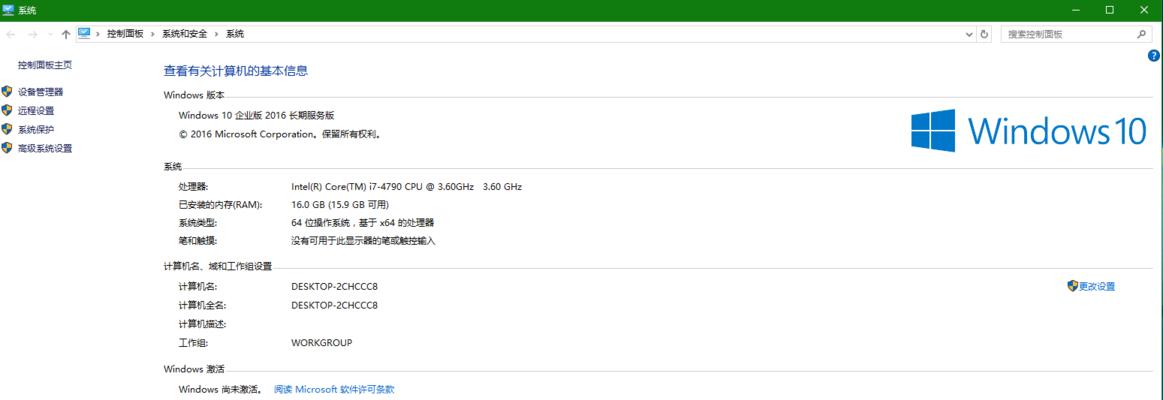The width and height of the screenshot is (1163, 400).
Task: Open recent locations dropdown arrow
Action: 50,34
